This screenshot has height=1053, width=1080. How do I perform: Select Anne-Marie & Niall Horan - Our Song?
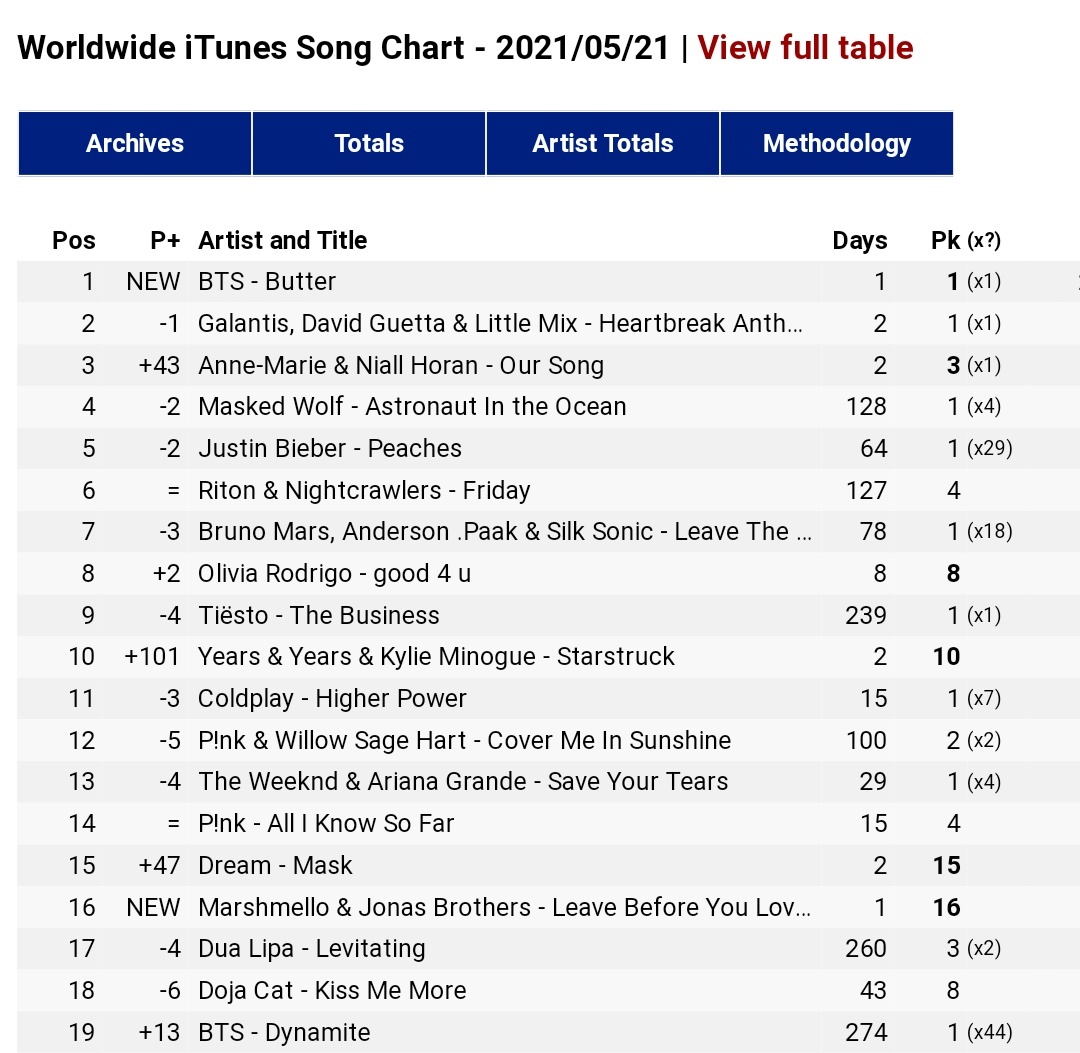tap(401, 366)
